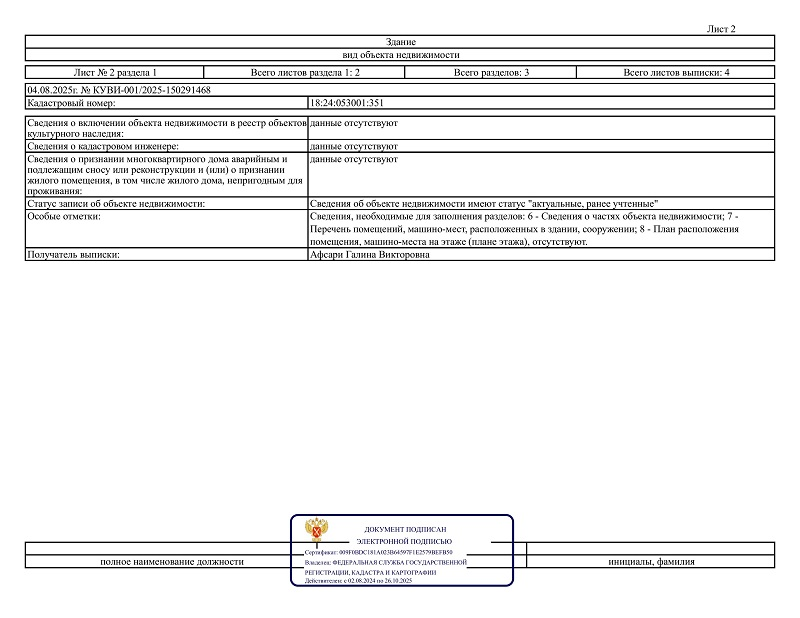The height and width of the screenshot is (618, 800).
Task: Click the "Лист 2" page label
Action: click(x=721, y=29)
